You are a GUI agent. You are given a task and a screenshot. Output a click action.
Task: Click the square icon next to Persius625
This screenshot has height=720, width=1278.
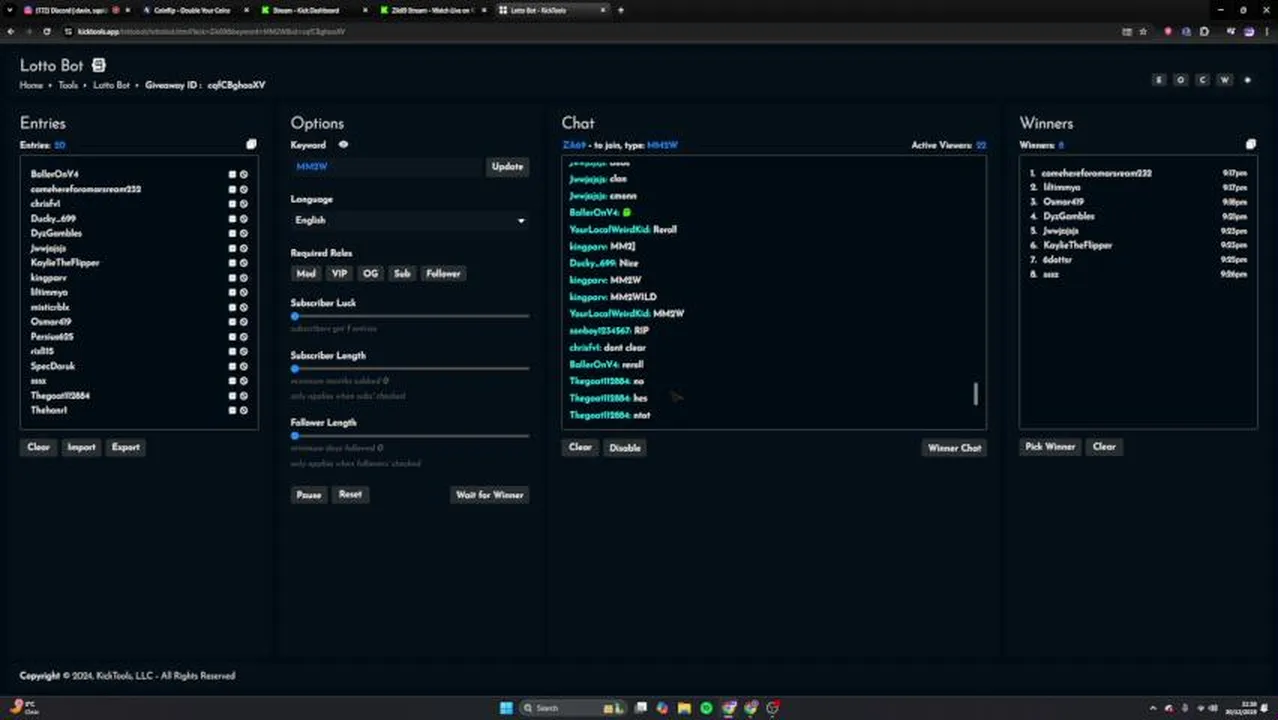click(x=232, y=336)
